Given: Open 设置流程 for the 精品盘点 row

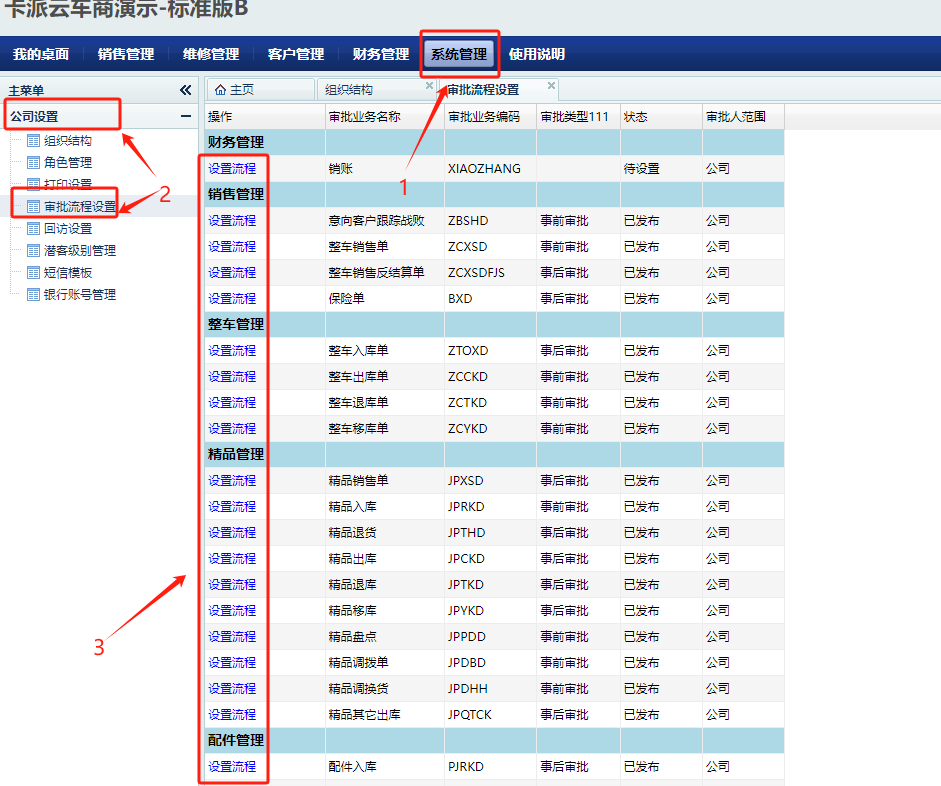Looking at the screenshot, I should (x=232, y=637).
